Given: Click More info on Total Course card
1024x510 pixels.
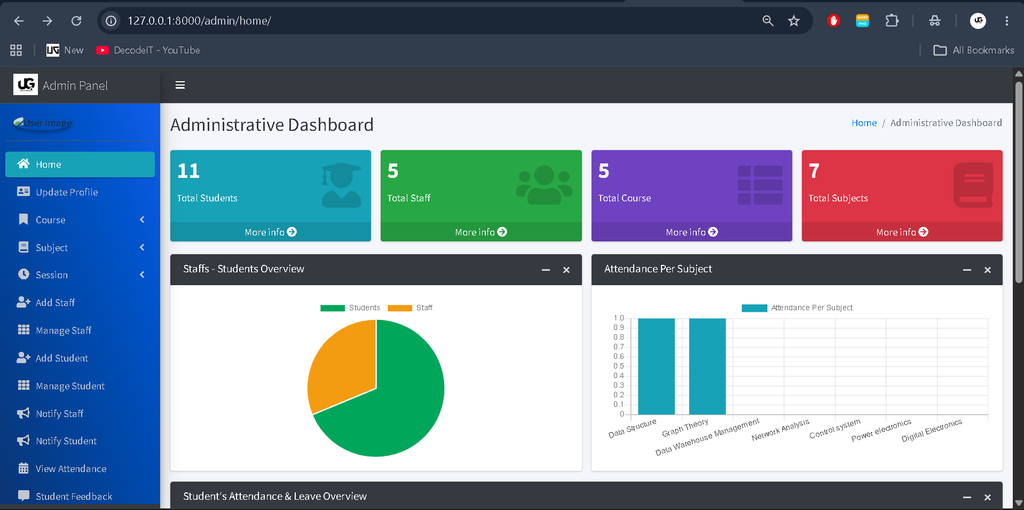Looking at the screenshot, I should click(x=692, y=232).
